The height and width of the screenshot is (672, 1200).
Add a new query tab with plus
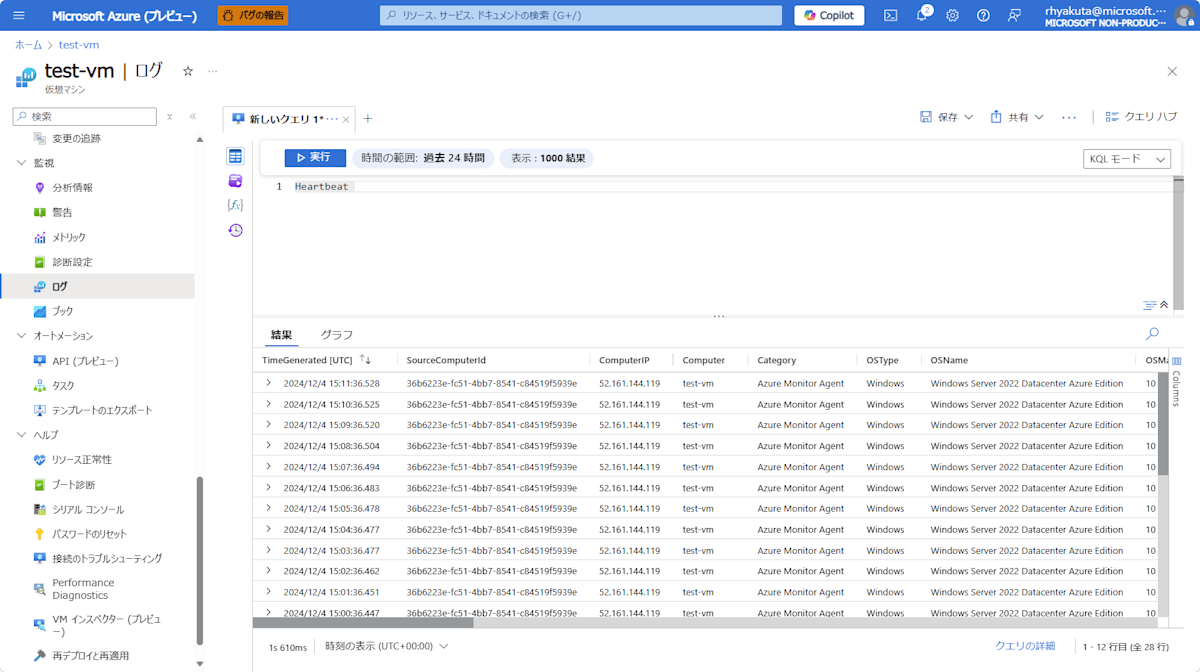tap(367, 118)
